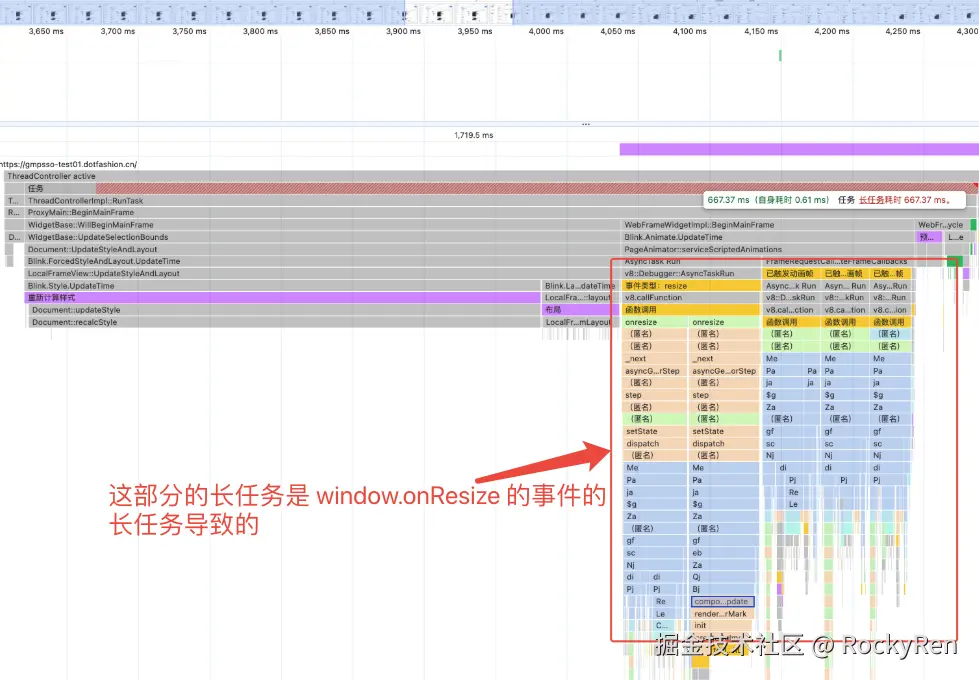Select the purple 重新计算样式 bar
Image resolution: width=979 pixels, height=680 pixels.
coord(283,298)
